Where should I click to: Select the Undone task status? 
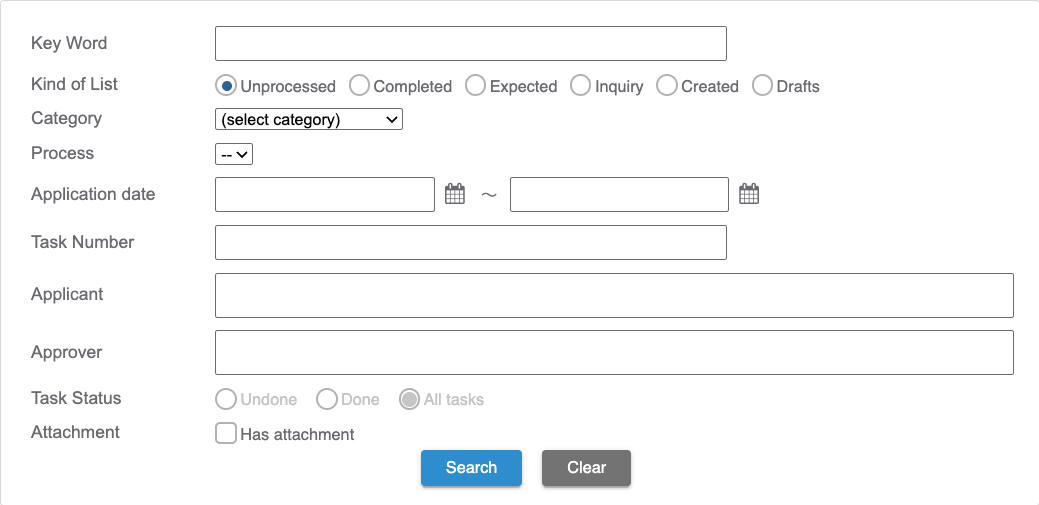click(x=226, y=400)
